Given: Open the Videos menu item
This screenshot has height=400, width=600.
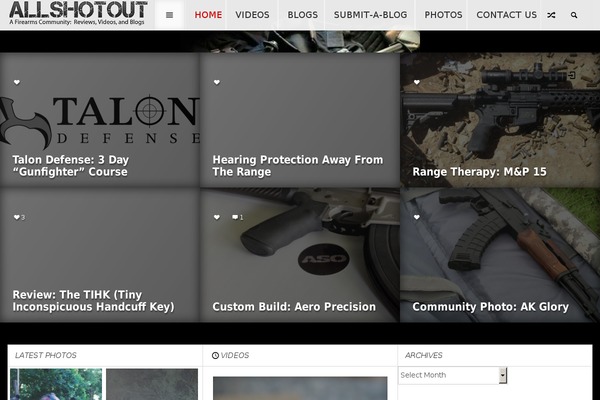Looking at the screenshot, I should click(x=252, y=15).
